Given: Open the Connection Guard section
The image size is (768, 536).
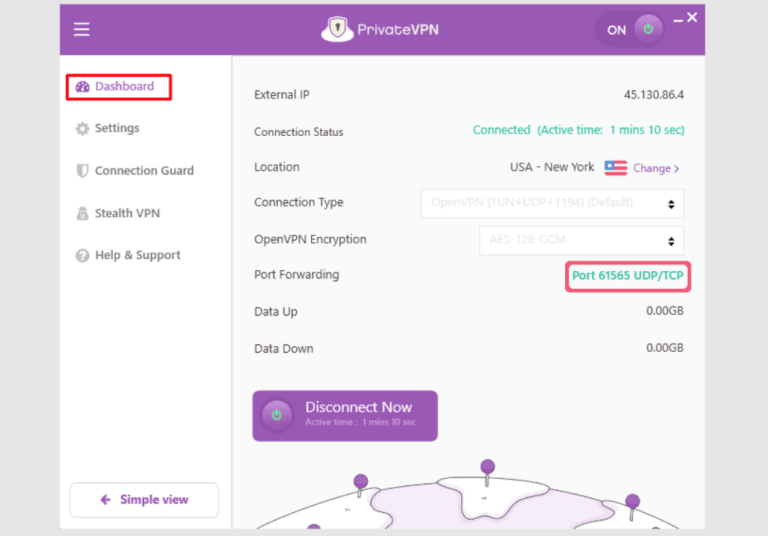Looking at the screenshot, I should click(x=135, y=171).
